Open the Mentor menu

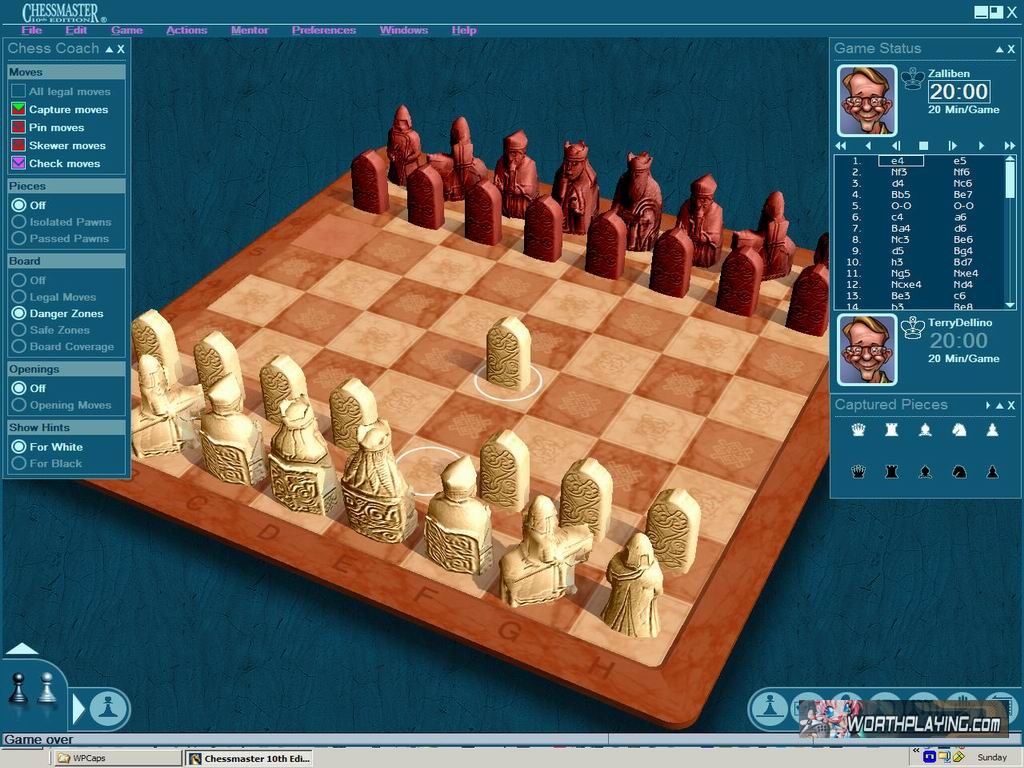click(249, 30)
